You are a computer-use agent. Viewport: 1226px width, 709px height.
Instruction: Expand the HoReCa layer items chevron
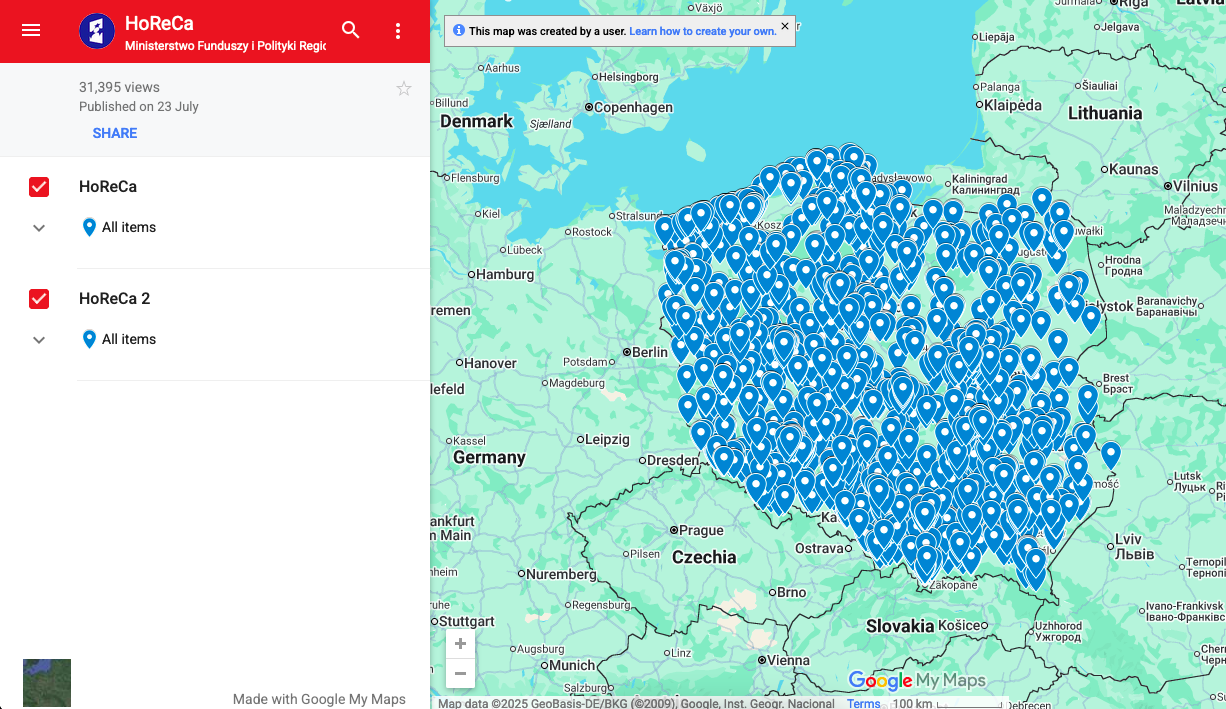[x=39, y=228]
